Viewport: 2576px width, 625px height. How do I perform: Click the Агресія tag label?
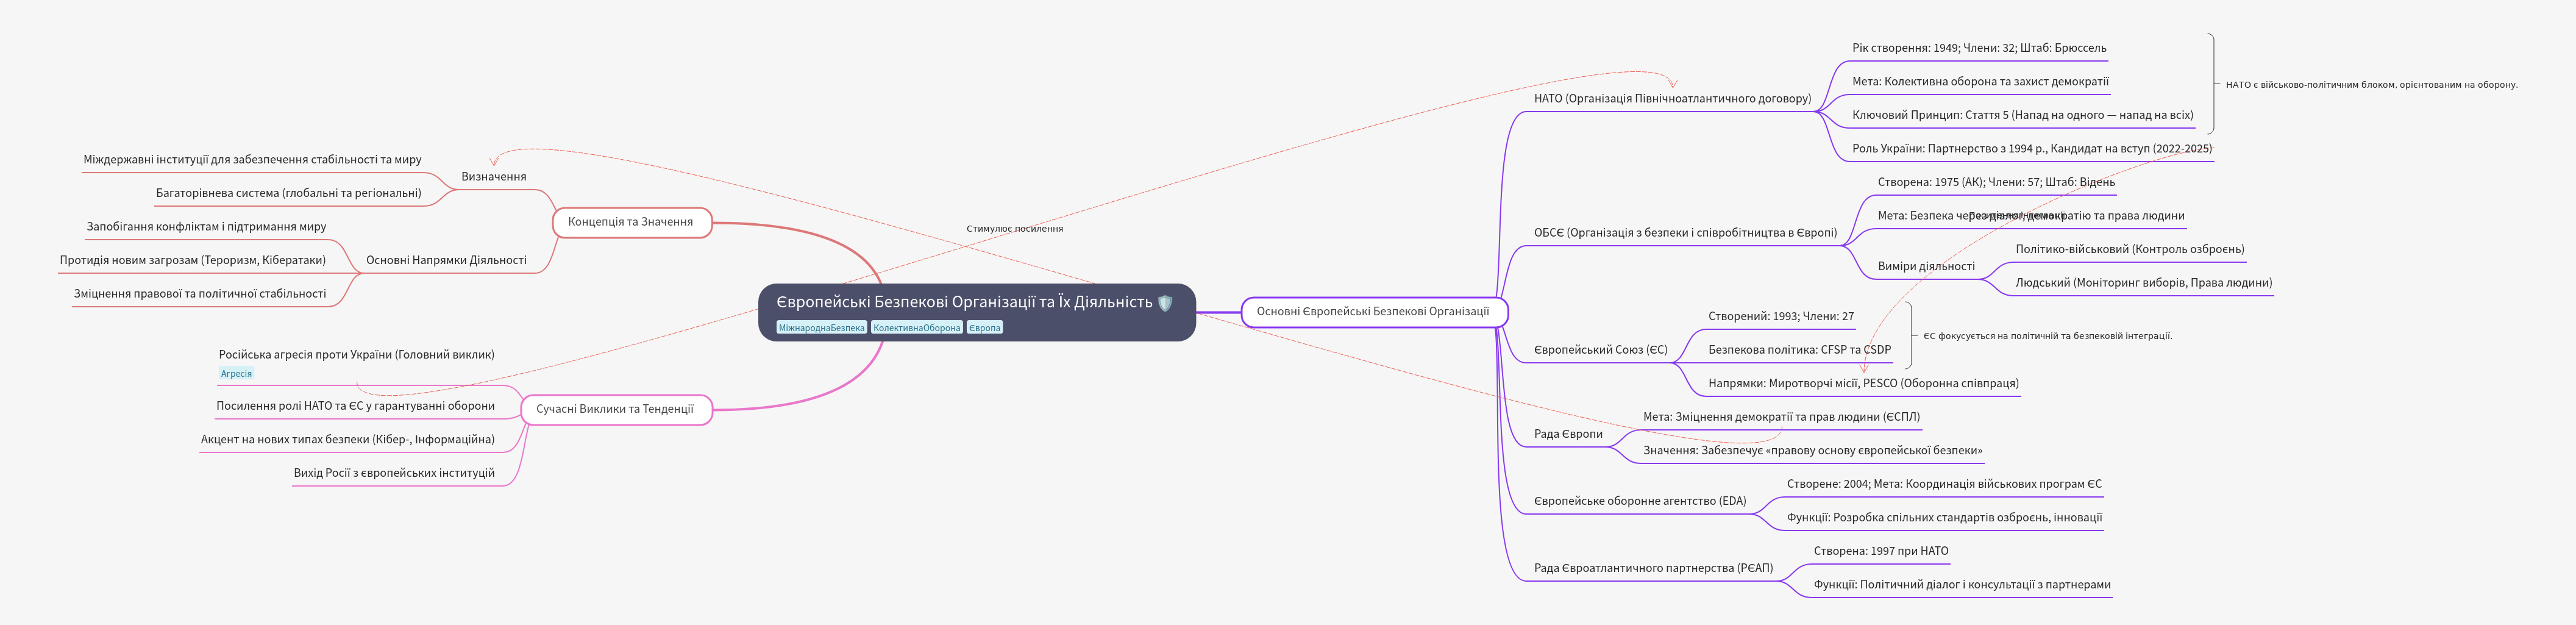pyautogui.click(x=236, y=374)
